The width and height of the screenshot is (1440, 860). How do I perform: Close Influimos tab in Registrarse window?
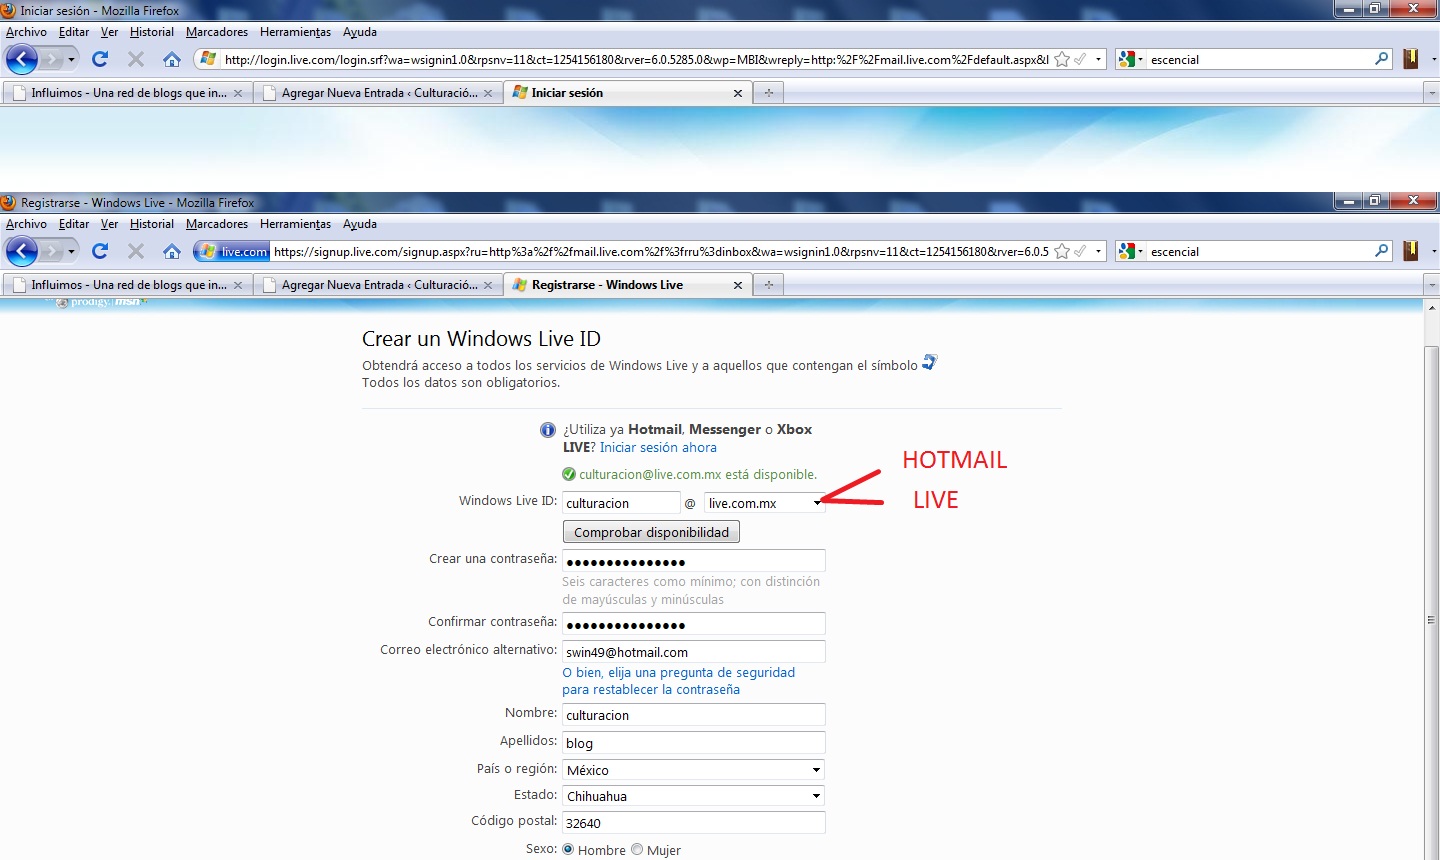click(x=238, y=285)
